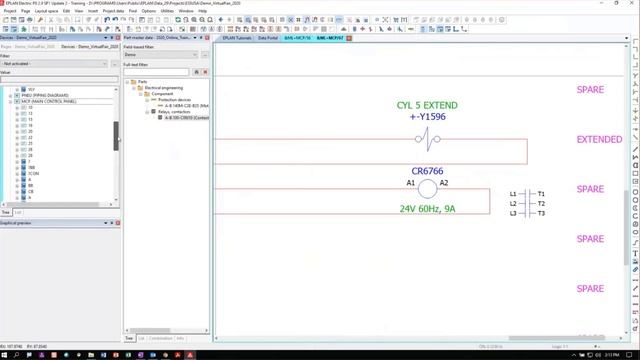Click the orange key icon in the toolbar
Screen dimensions: 640x360
coord(40,20)
